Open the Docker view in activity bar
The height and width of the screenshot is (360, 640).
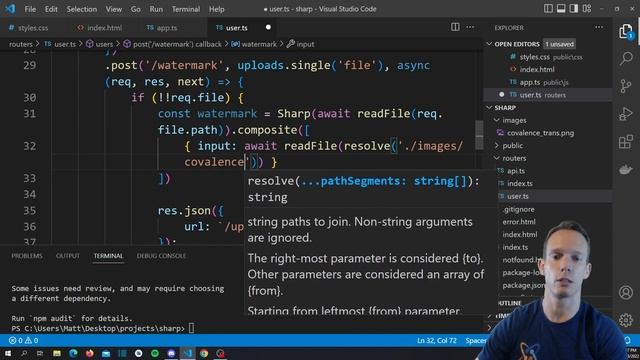click(x=626, y=169)
